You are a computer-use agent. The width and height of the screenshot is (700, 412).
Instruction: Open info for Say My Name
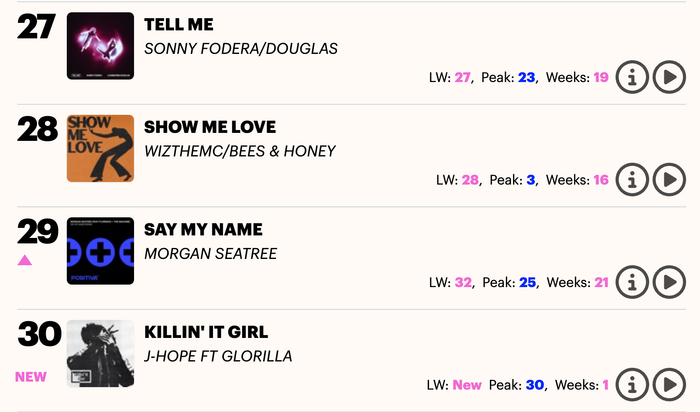632,282
